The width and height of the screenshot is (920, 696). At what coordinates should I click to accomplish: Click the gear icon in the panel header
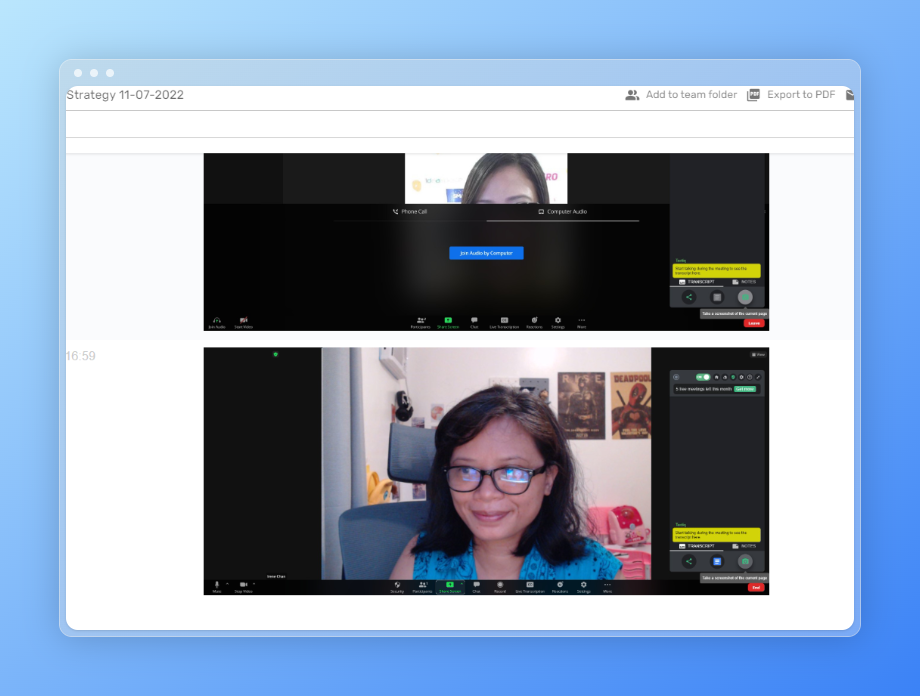(x=741, y=377)
